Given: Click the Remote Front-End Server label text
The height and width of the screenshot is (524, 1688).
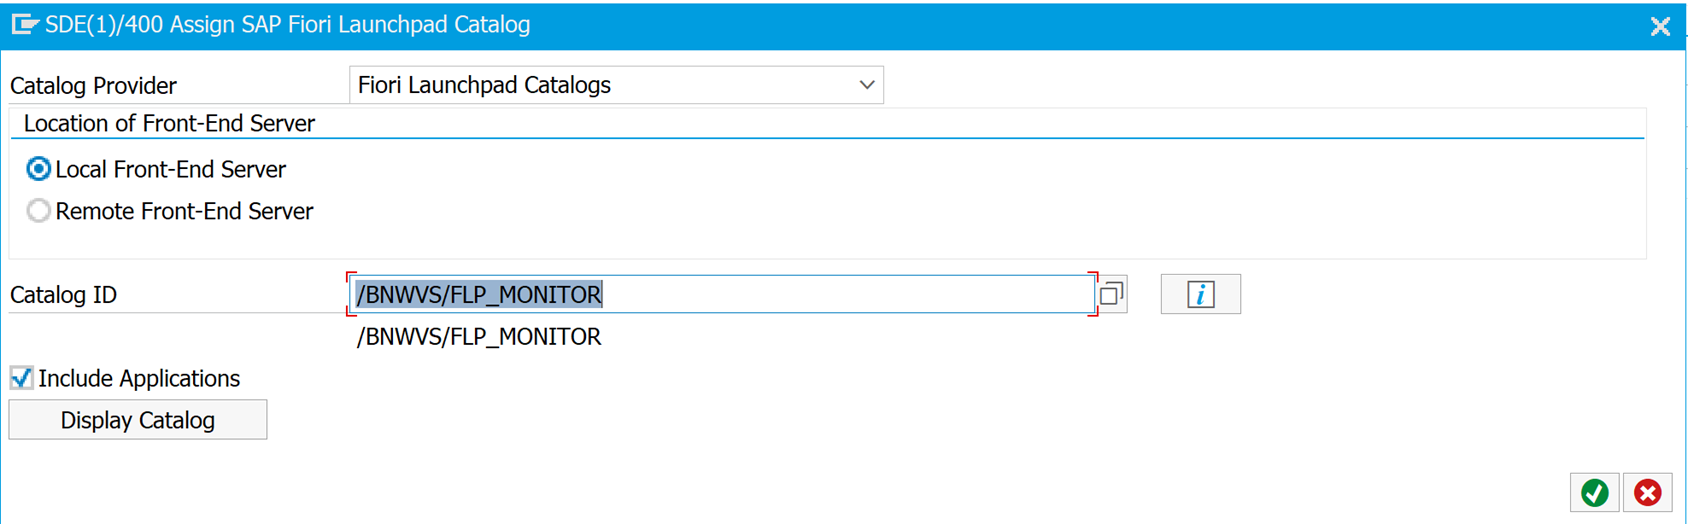Looking at the screenshot, I should 184,212.
